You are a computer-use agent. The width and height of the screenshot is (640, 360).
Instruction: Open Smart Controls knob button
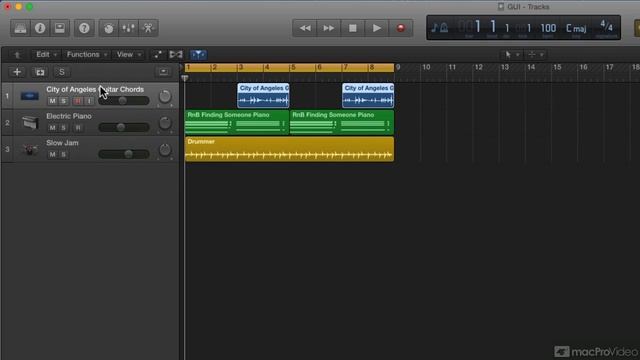109,28
